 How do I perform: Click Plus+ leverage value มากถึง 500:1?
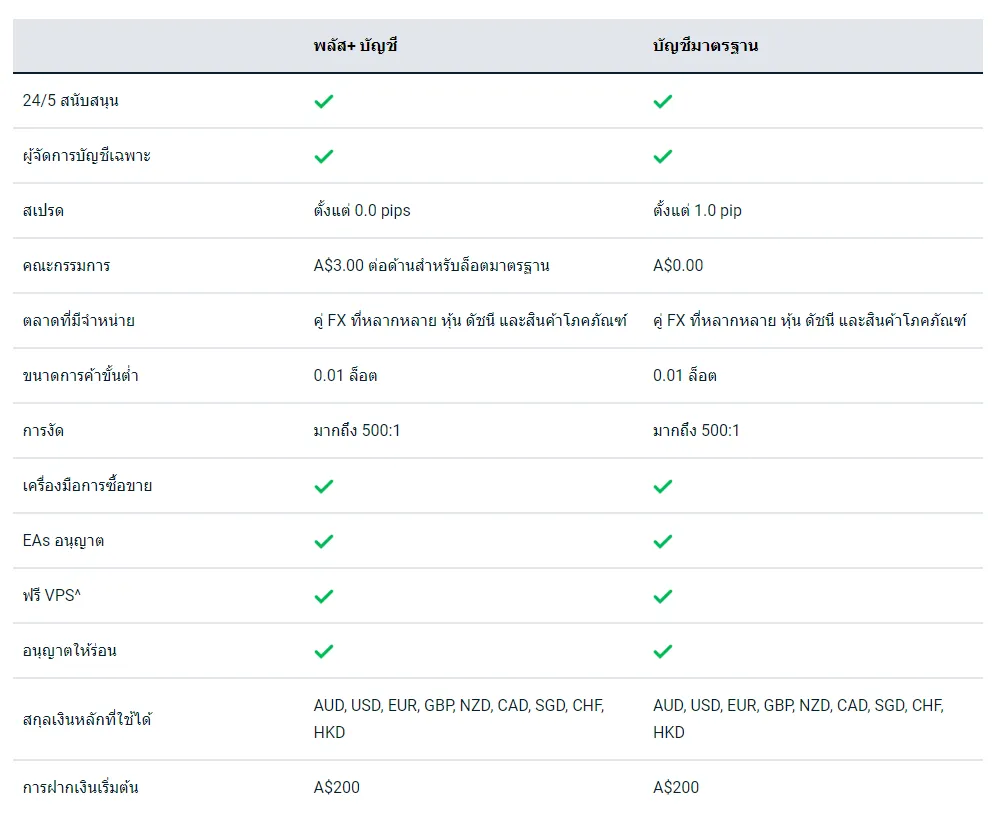pyautogui.click(x=357, y=431)
